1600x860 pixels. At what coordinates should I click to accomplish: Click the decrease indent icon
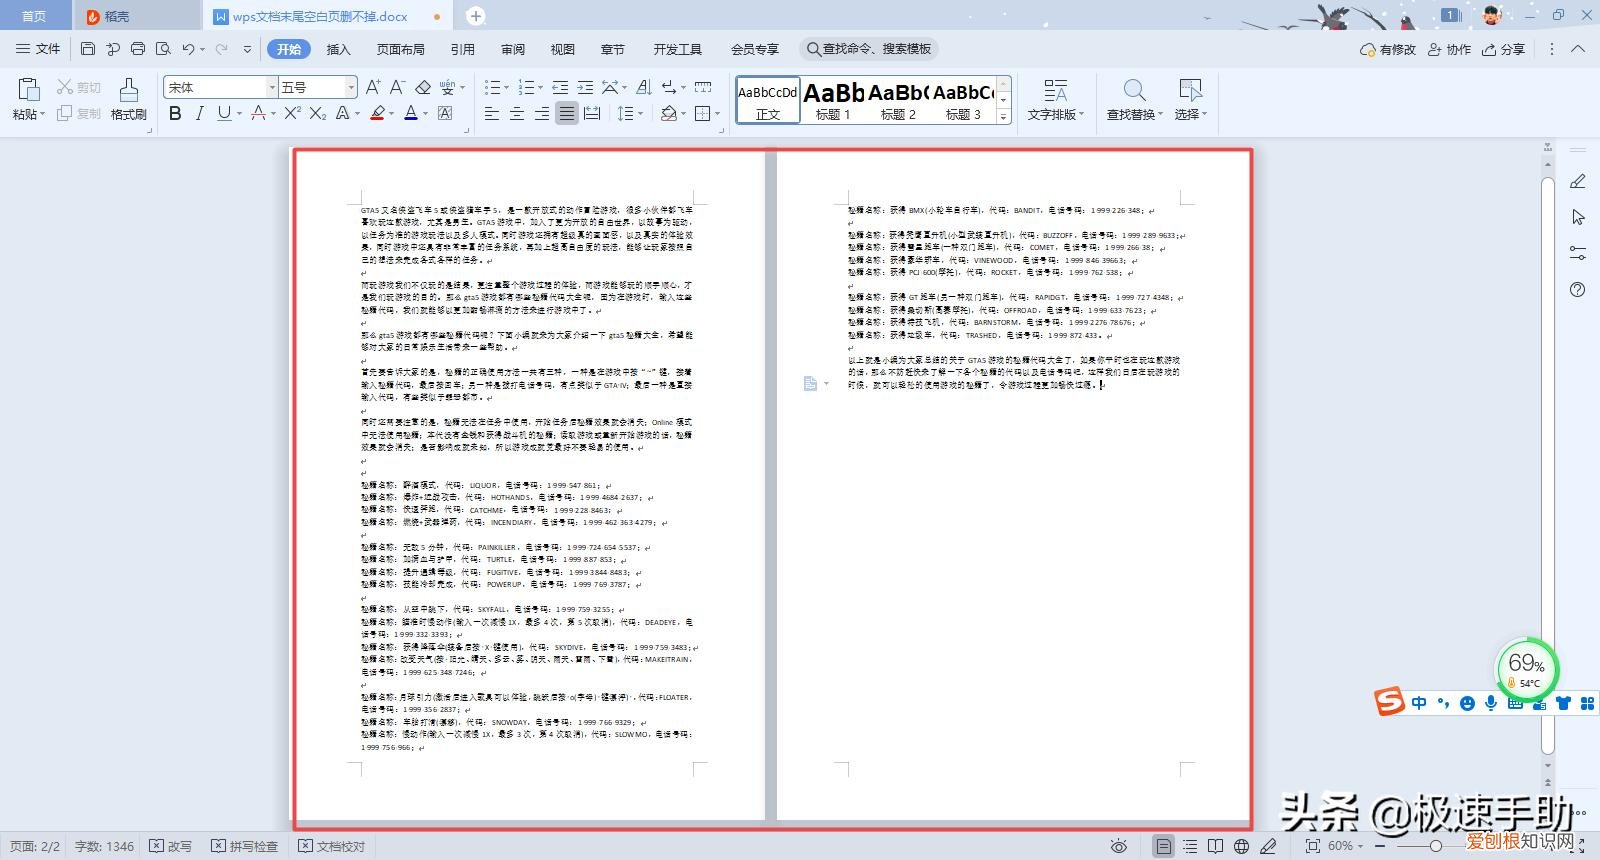coord(560,87)
